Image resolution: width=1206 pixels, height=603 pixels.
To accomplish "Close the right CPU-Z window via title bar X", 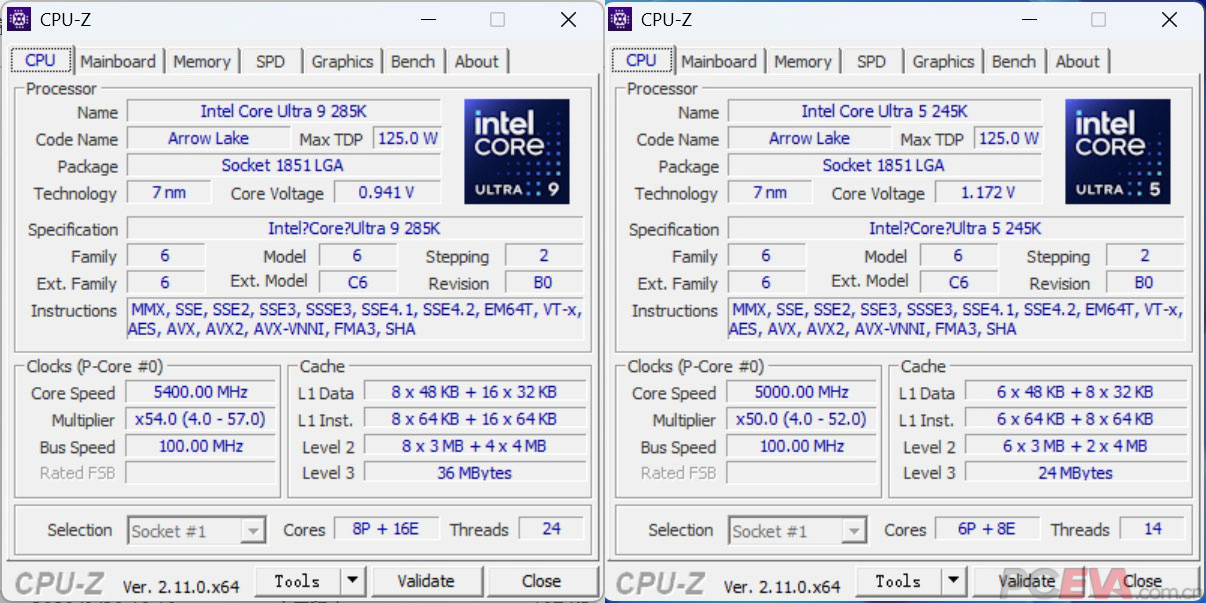I will click(1169, 19).
